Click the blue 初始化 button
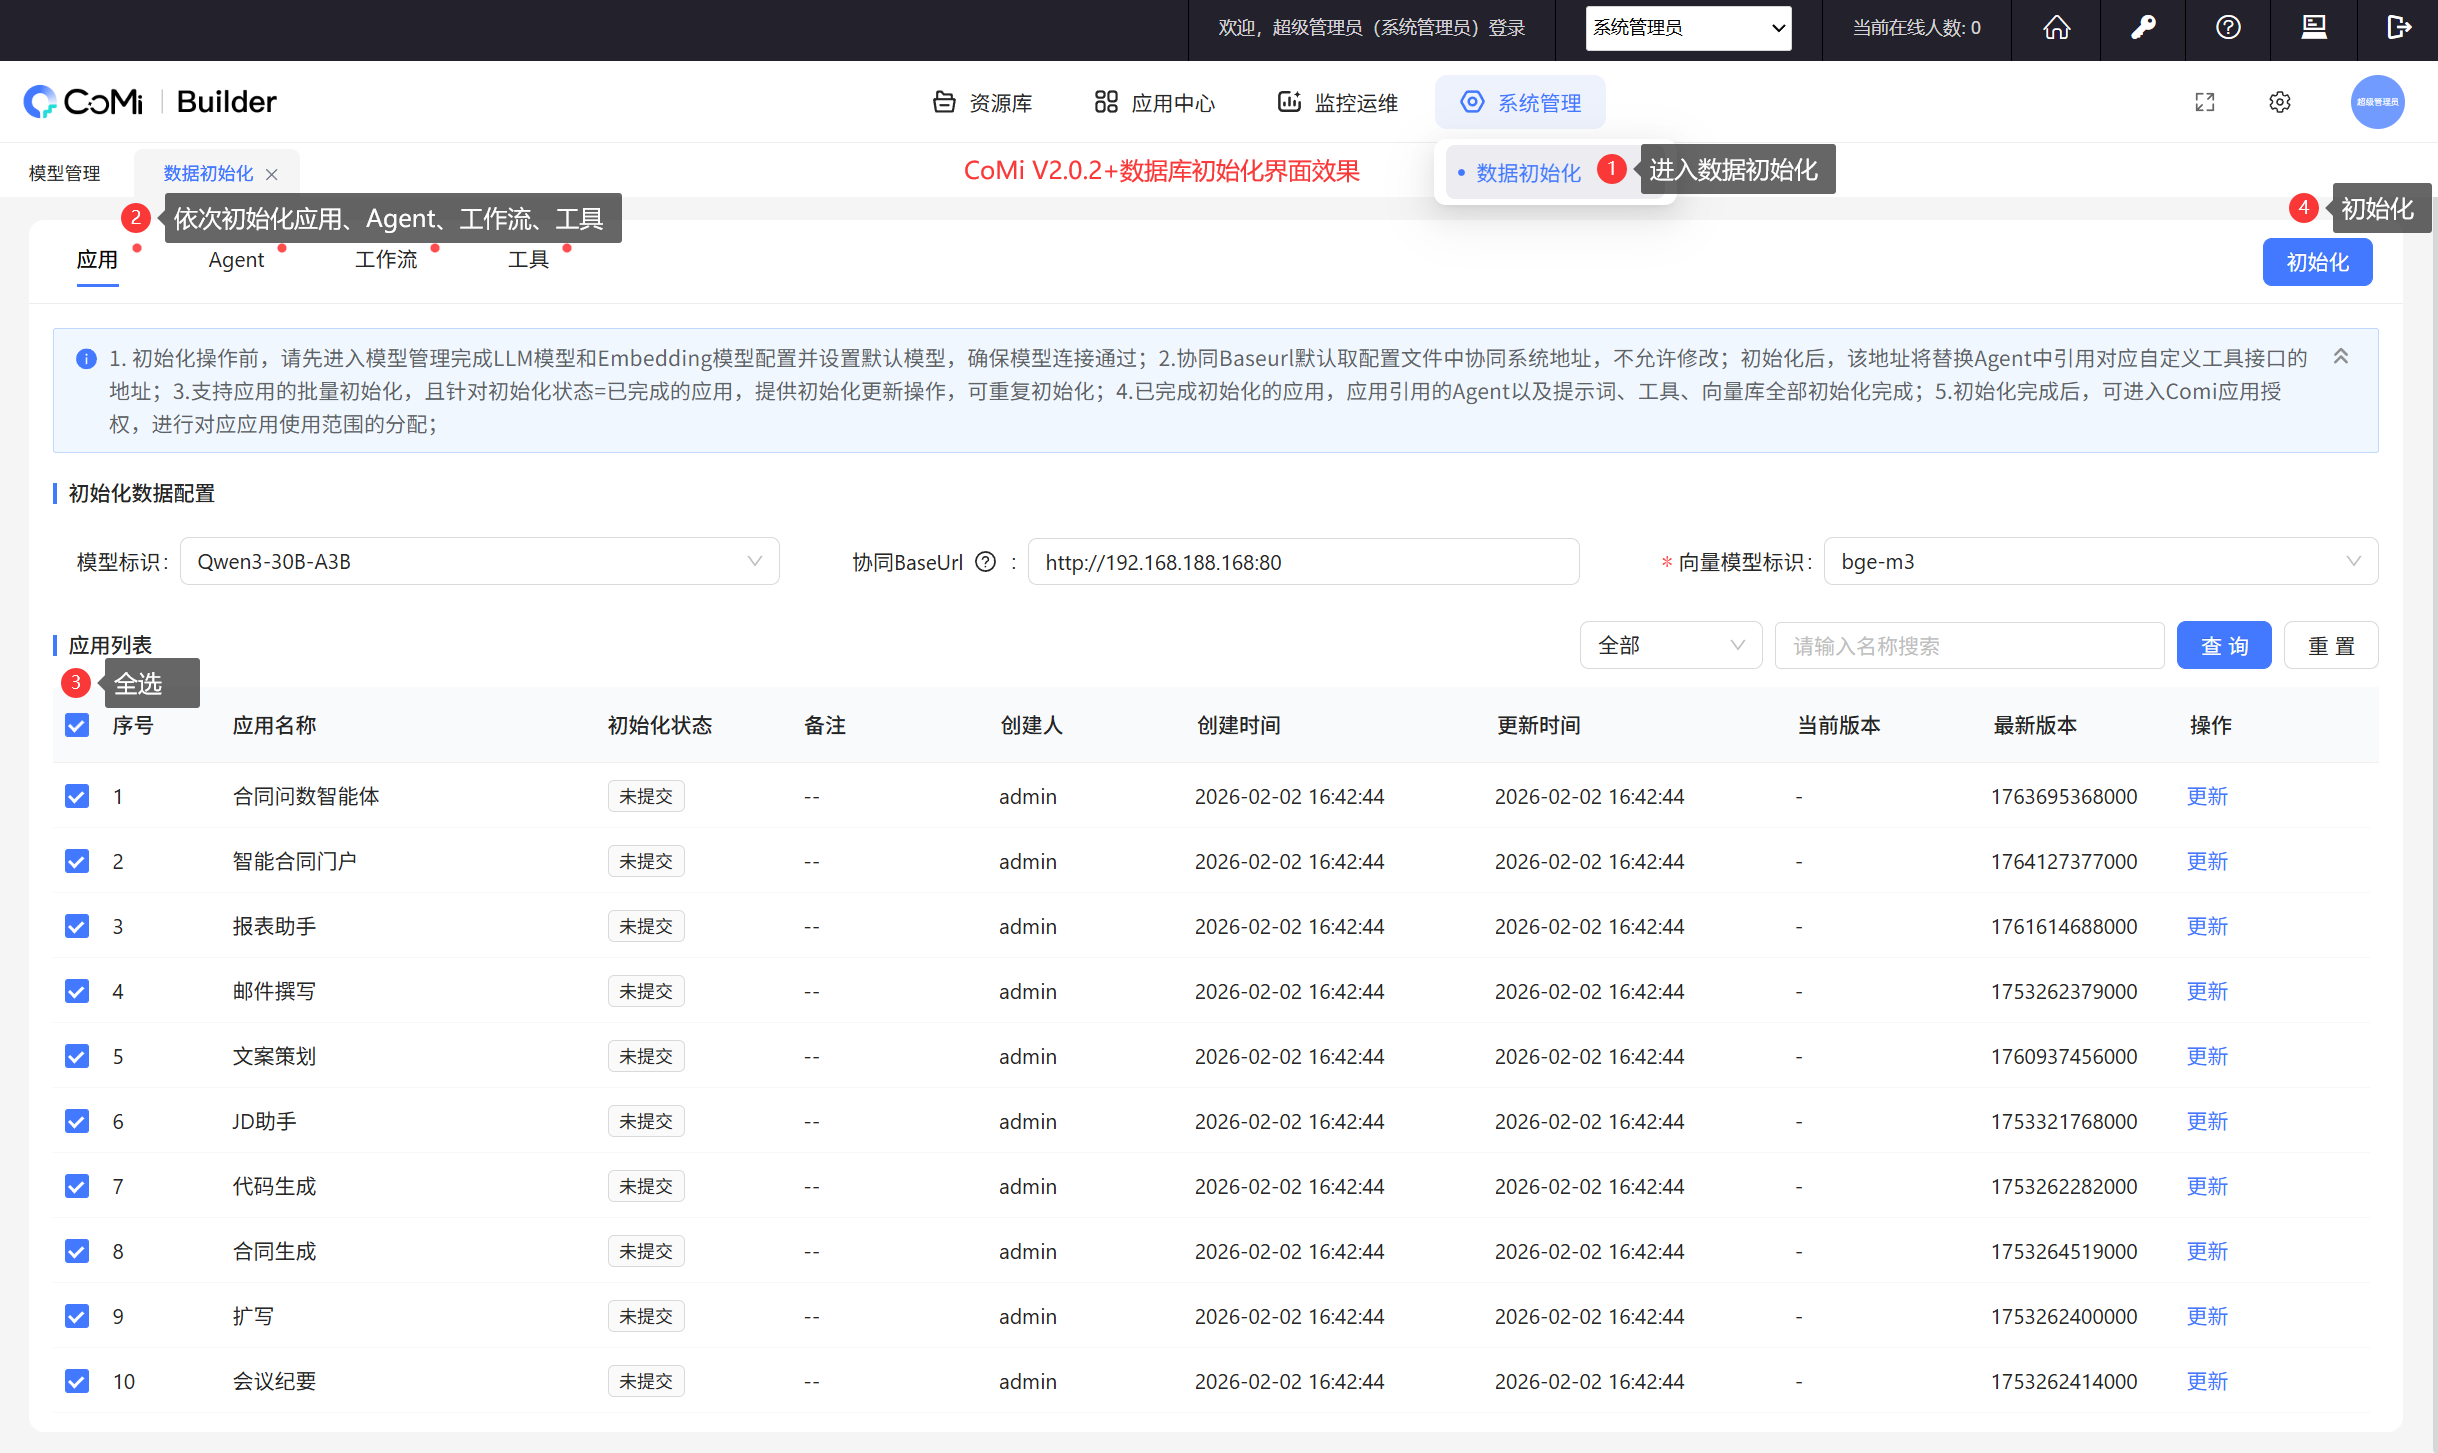This screenshot has height=1453, width=2438. pos(2317,262)
